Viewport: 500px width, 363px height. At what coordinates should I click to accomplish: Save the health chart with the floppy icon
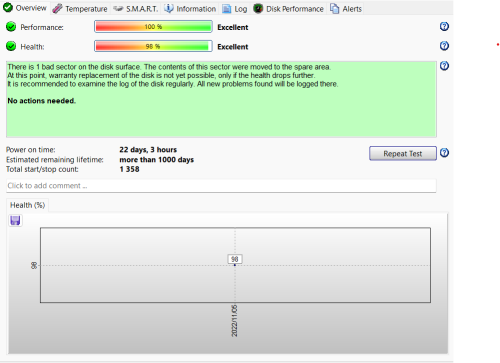15,221
